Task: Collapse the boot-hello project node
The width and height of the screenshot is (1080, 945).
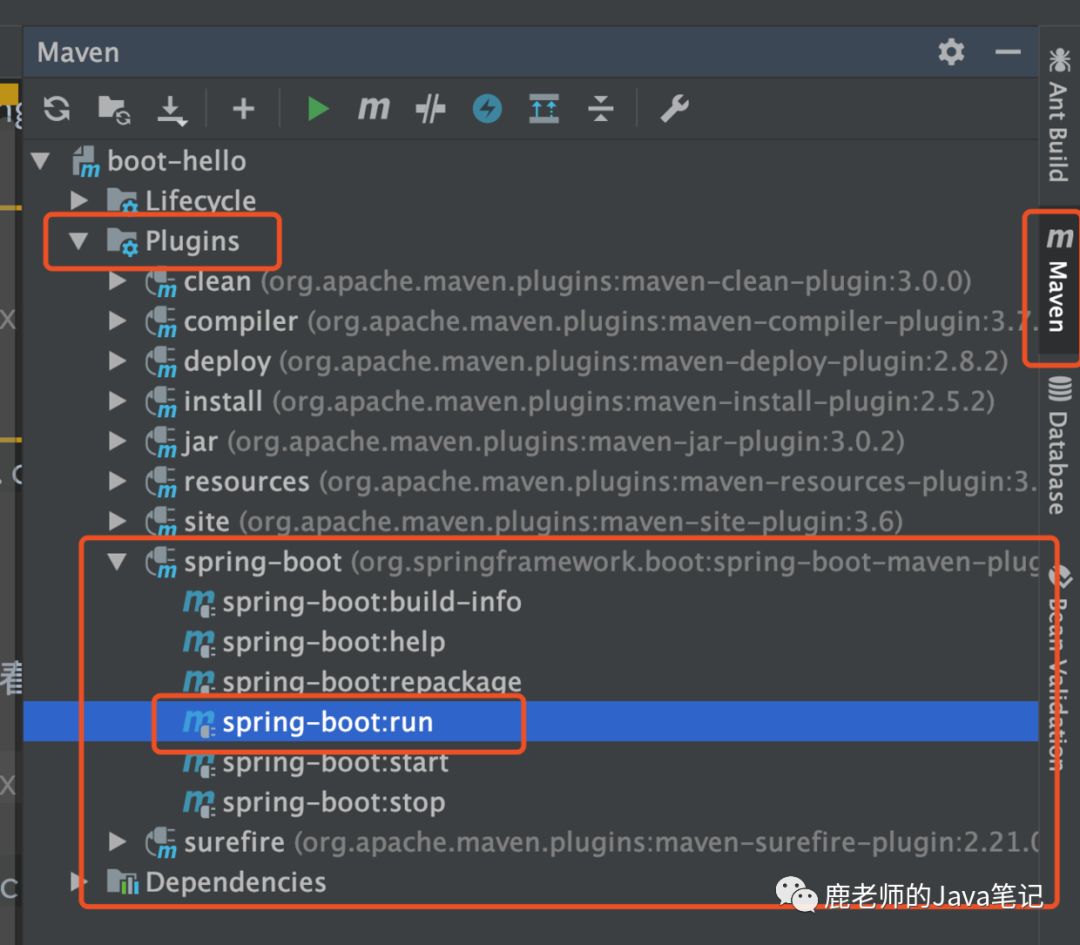Action: coord(40,161)
